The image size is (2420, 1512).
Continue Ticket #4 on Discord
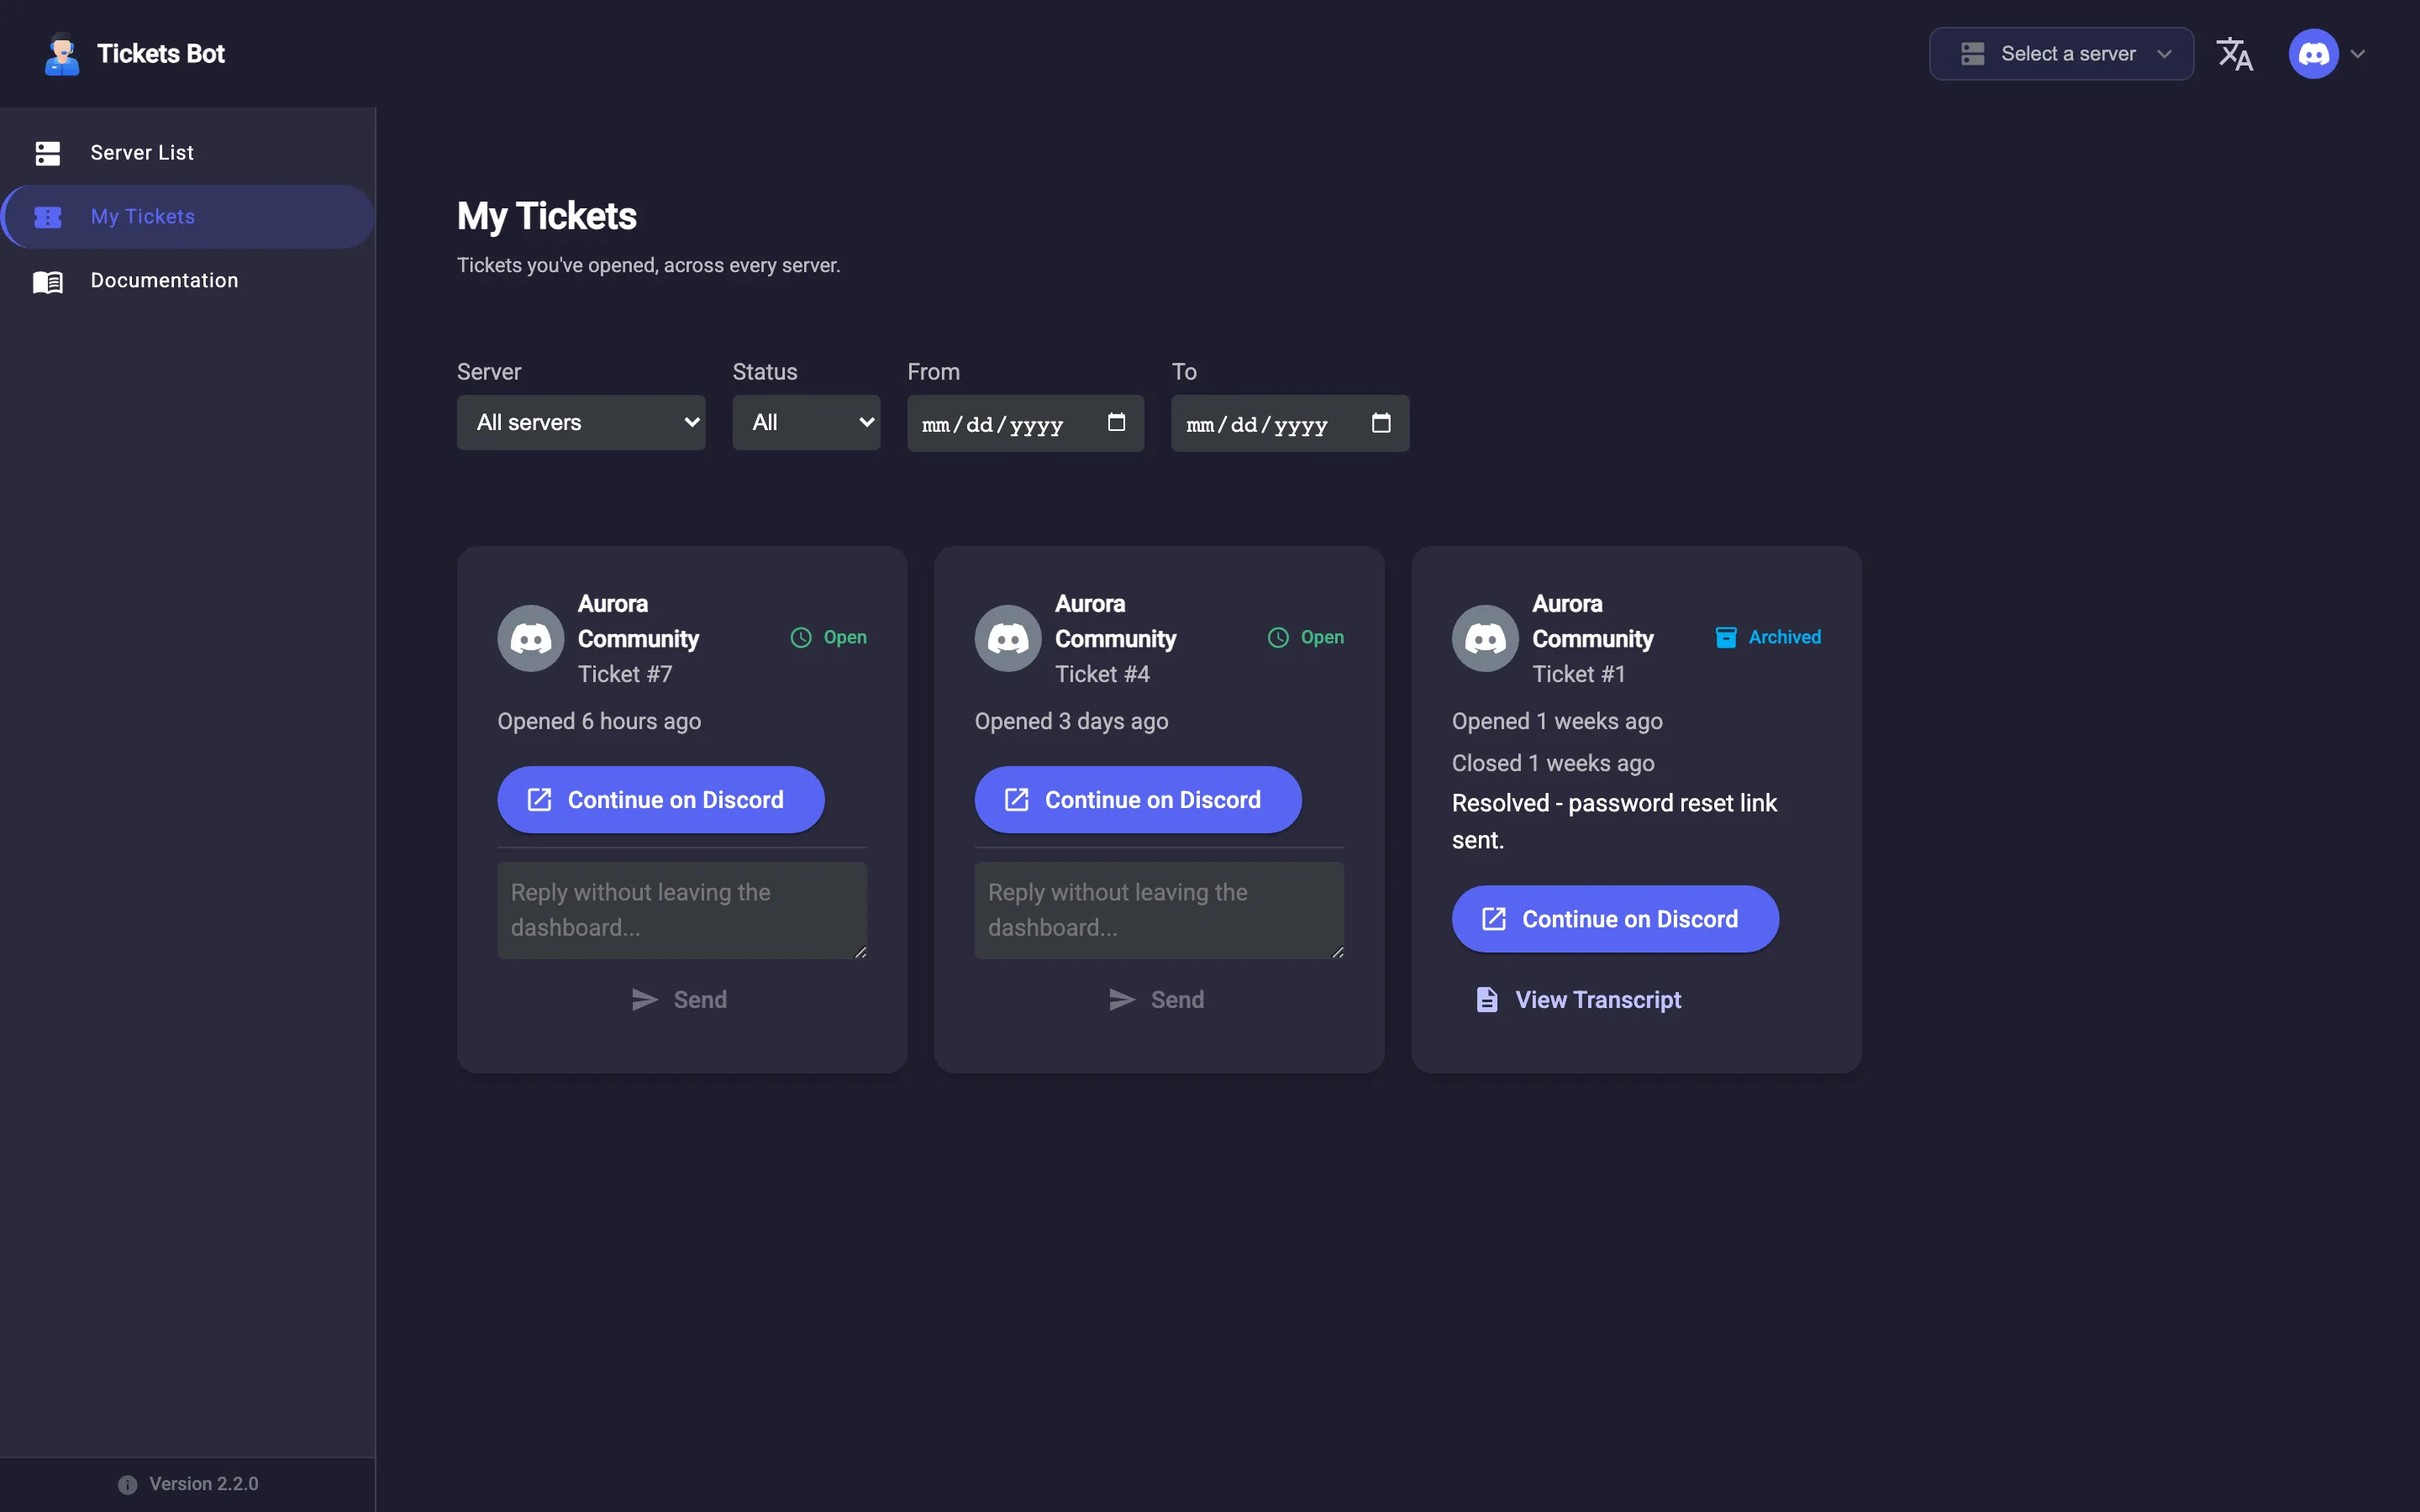tap(1138, 800)
